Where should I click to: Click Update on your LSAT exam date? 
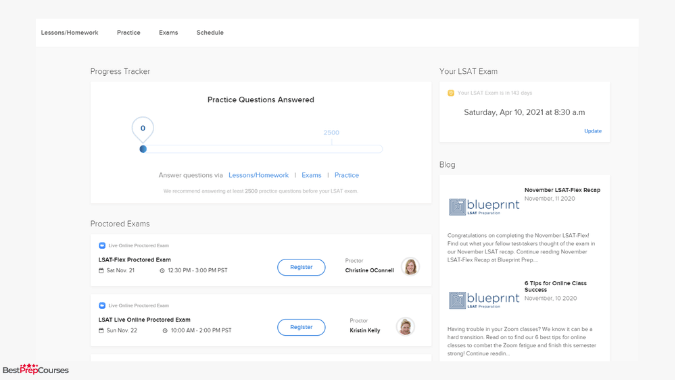[593, 131]
